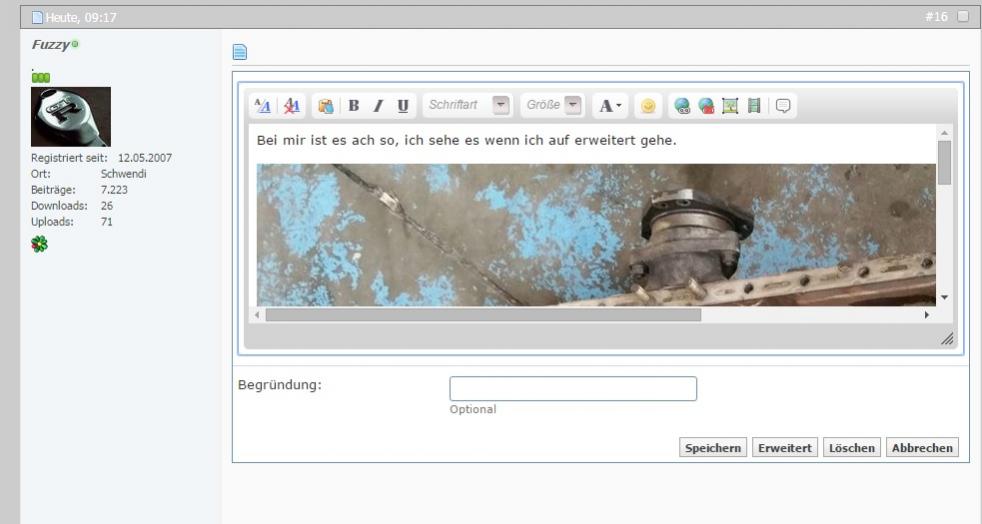The height and width of the screenshot is (524, 982).
Task: Switch editor source mode icon
Action: [x=262, y=105]
